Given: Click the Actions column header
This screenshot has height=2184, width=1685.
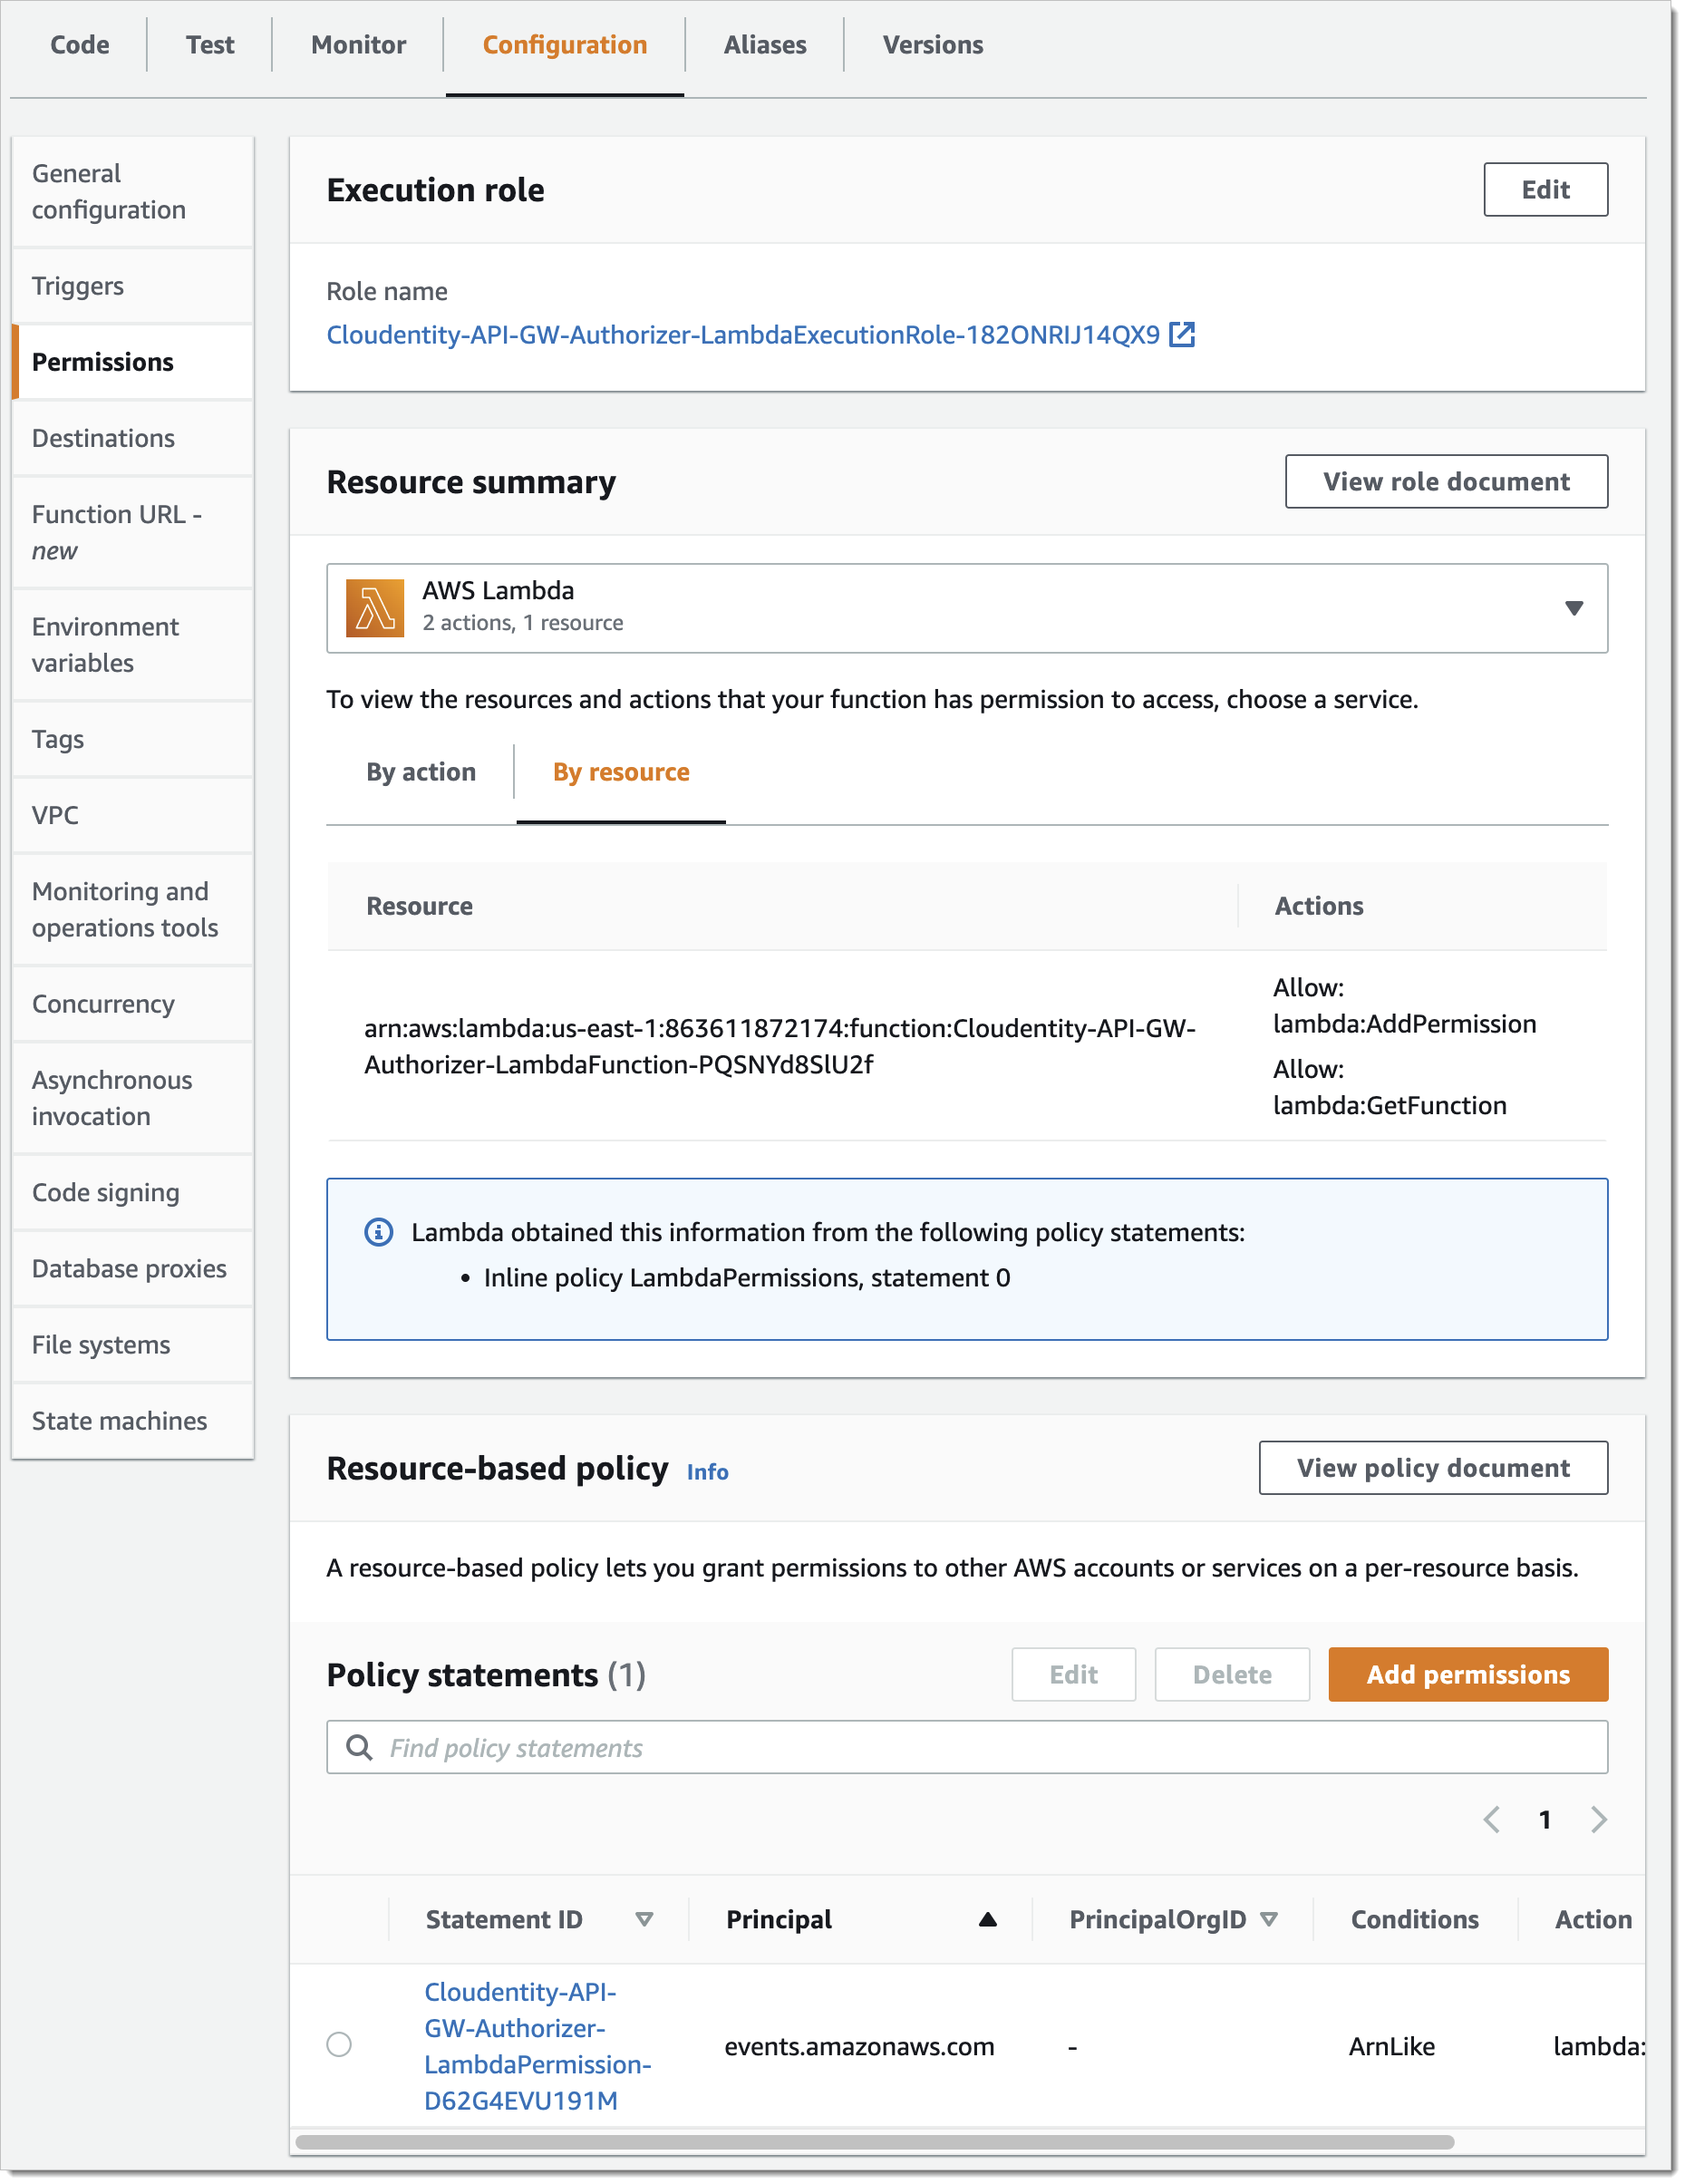Looking at the screenshot, I should point(1318,906).
